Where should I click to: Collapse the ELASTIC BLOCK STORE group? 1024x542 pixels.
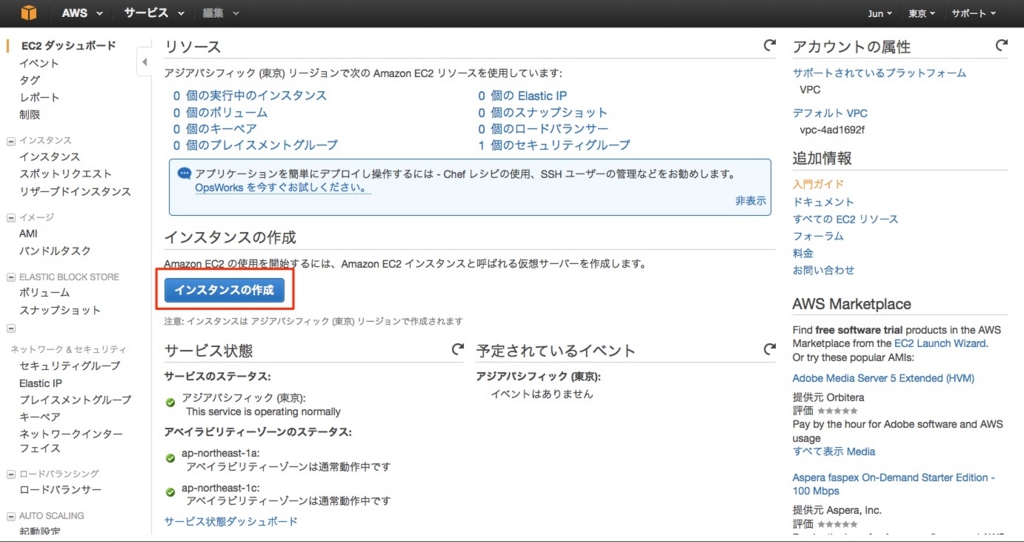11,278
